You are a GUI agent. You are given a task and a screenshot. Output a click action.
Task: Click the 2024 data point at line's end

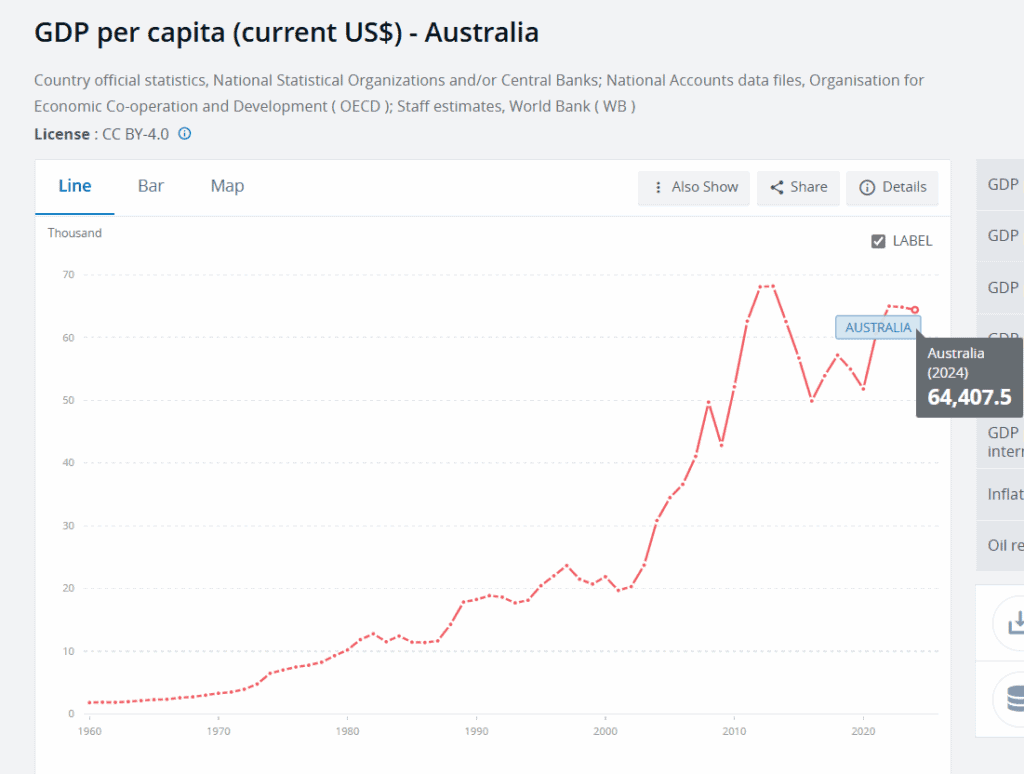tap(916, 308)
